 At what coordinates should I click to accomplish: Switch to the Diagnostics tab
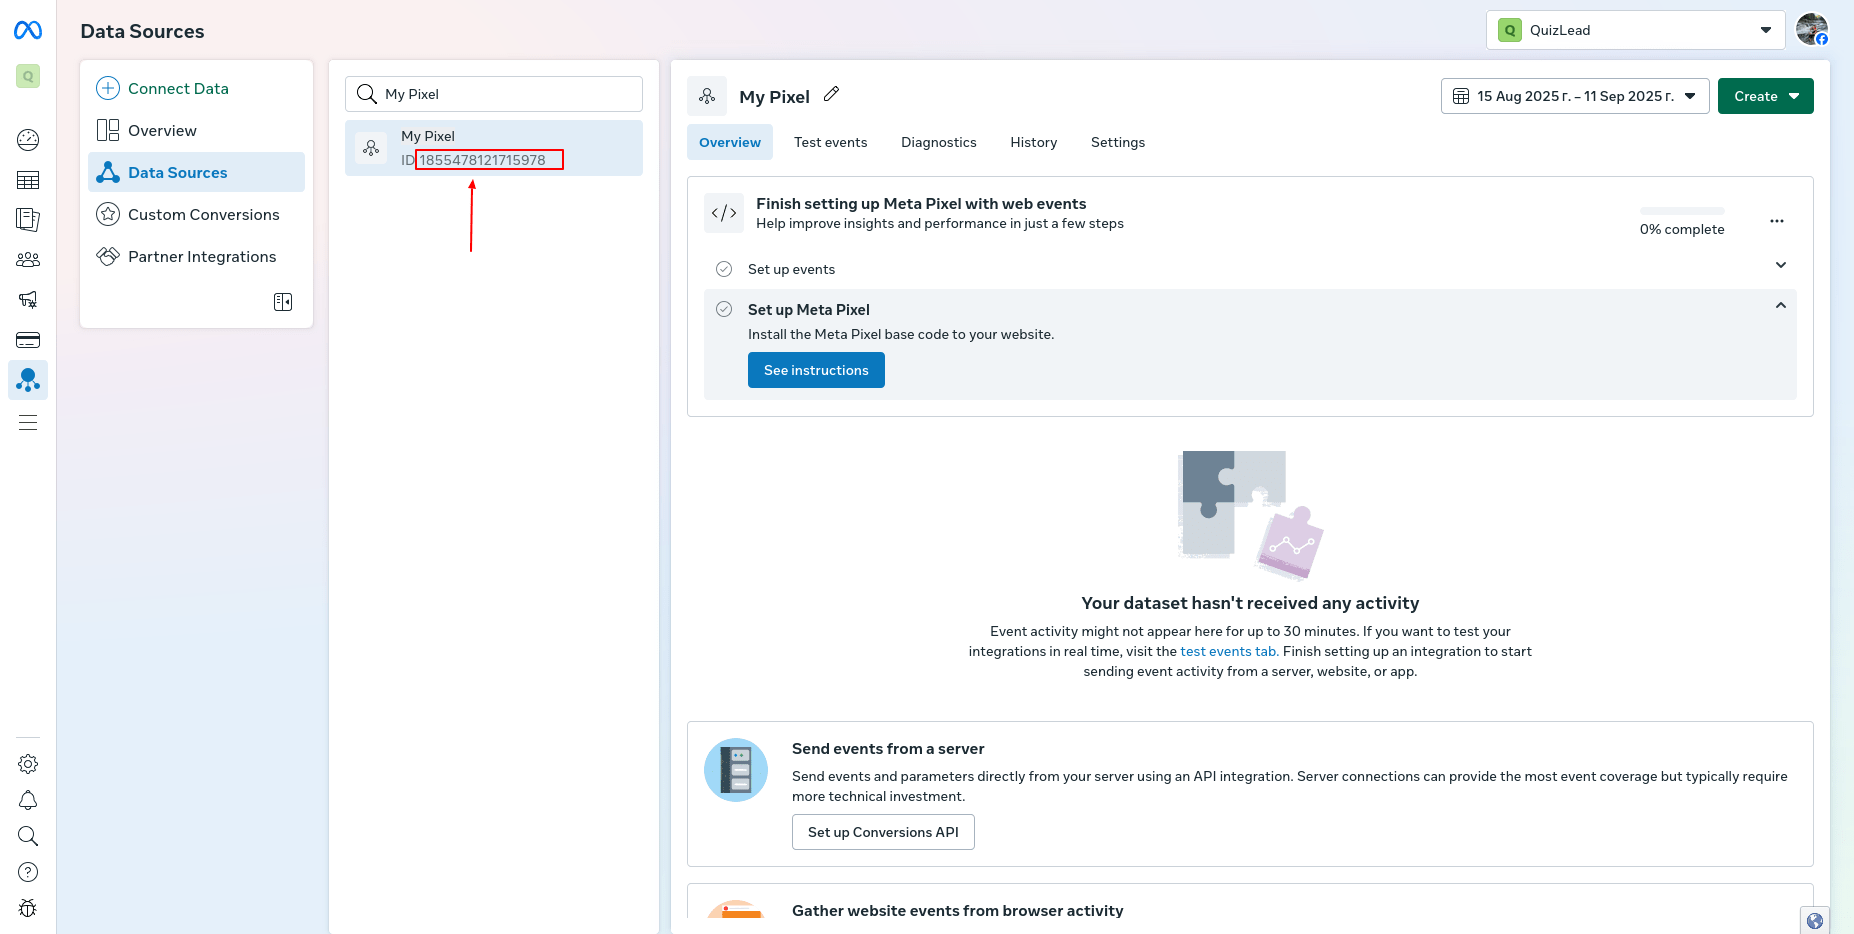(x=938, y=142)
